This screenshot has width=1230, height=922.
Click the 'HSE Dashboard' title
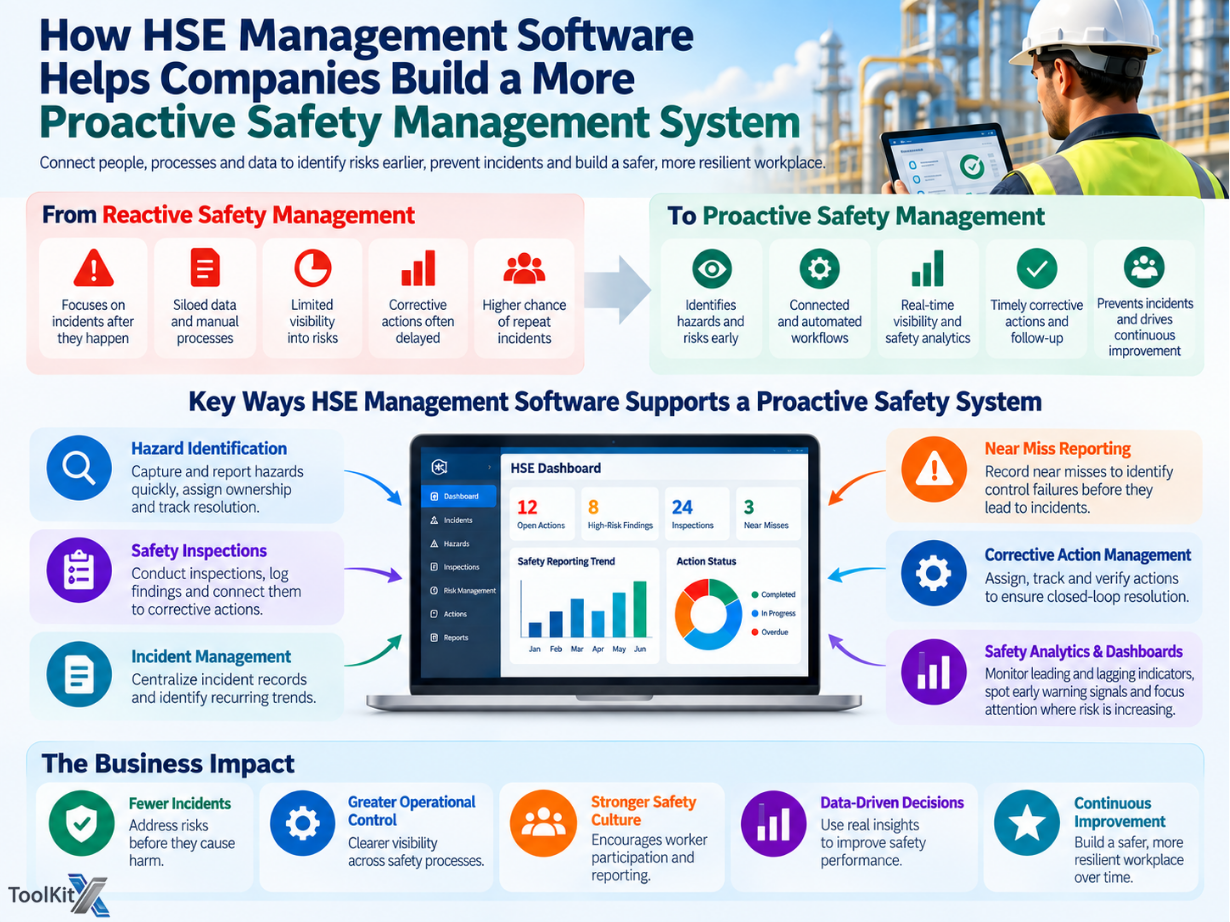coord(555,467)
